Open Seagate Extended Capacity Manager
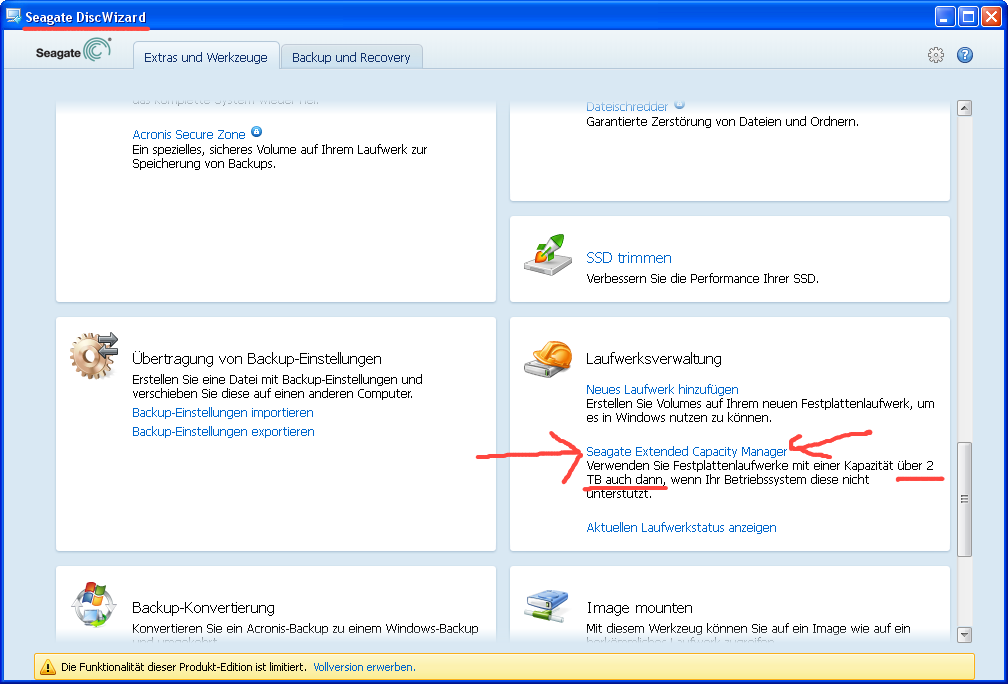Screen dimensions: 1008x684 click(x=687, y=451)
